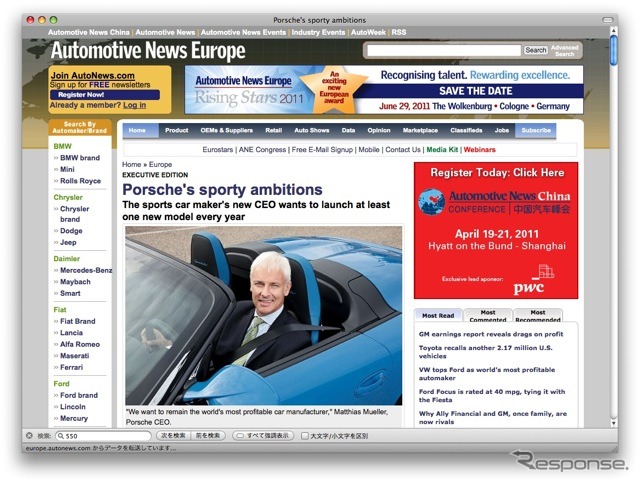Screen dimensions: 640x483
Task: Open the OEMs & Suppliers menu
Action: [227, 130]
